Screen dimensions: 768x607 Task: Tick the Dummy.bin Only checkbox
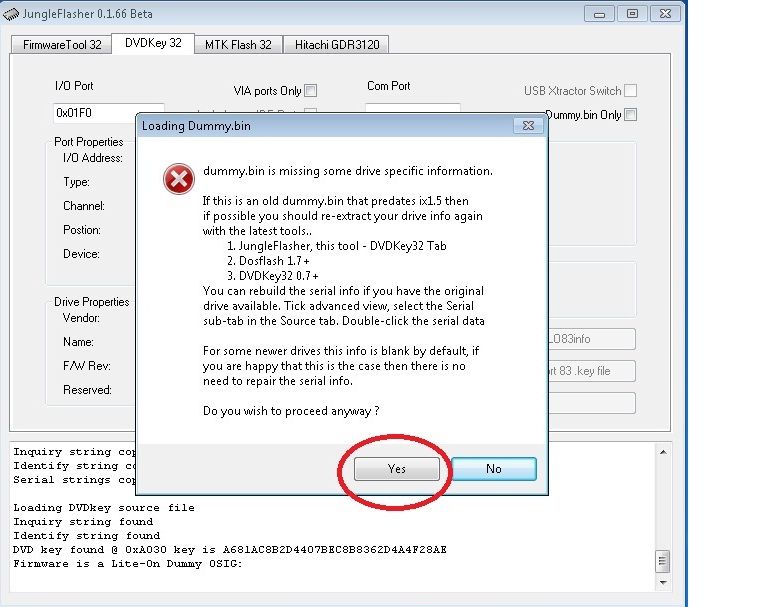[630, 115]
